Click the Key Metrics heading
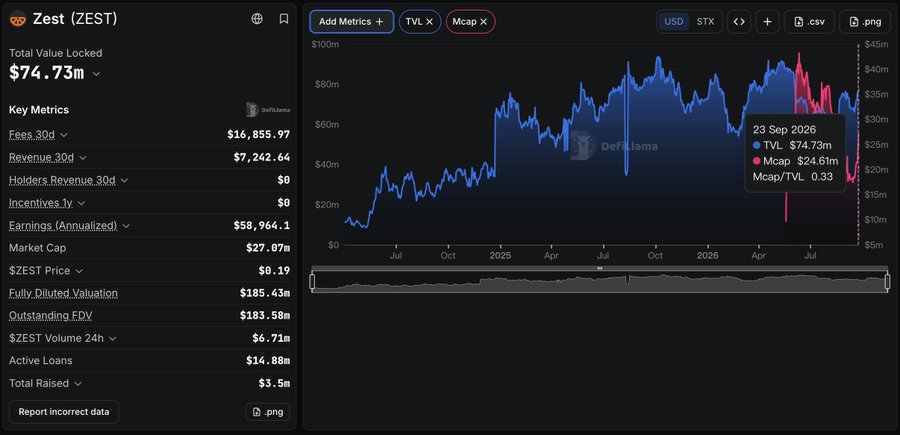 39,110
